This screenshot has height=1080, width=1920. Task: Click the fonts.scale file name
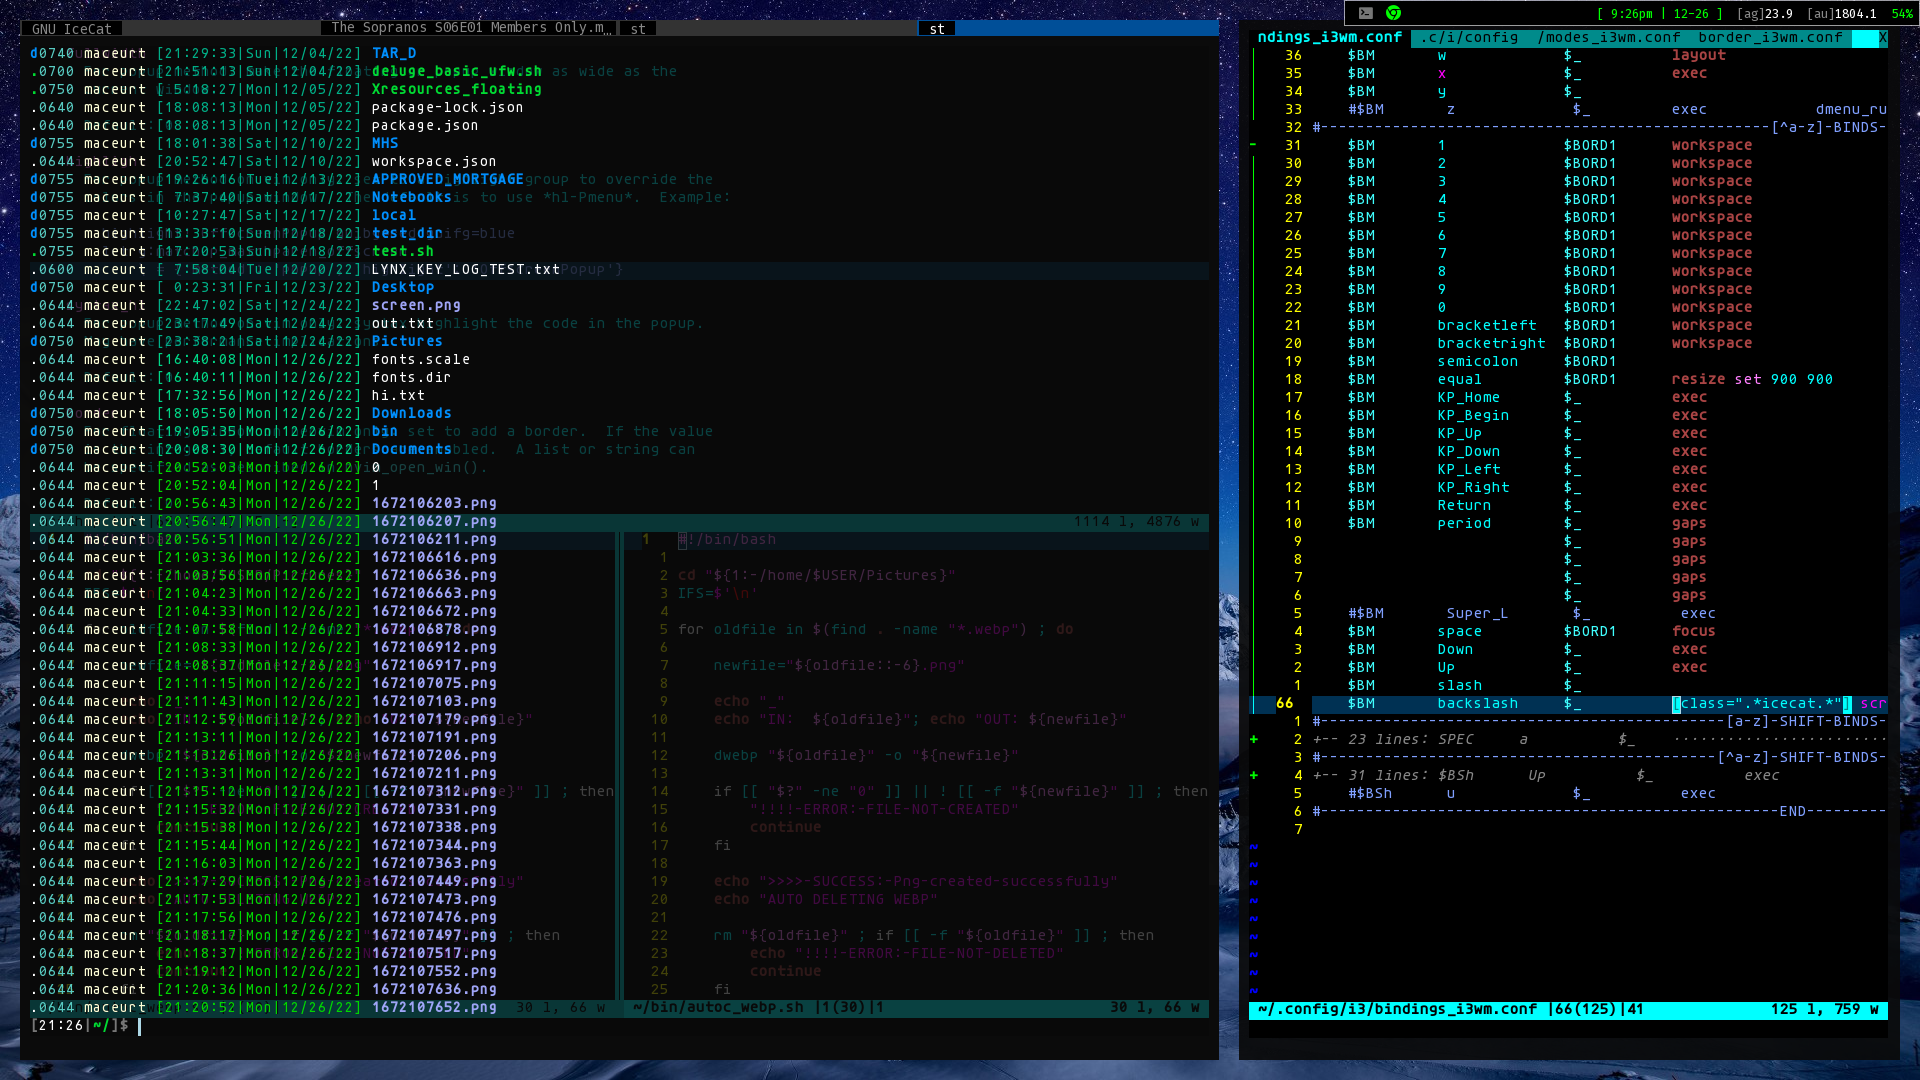pyautogui.click(x=421, y=359)
